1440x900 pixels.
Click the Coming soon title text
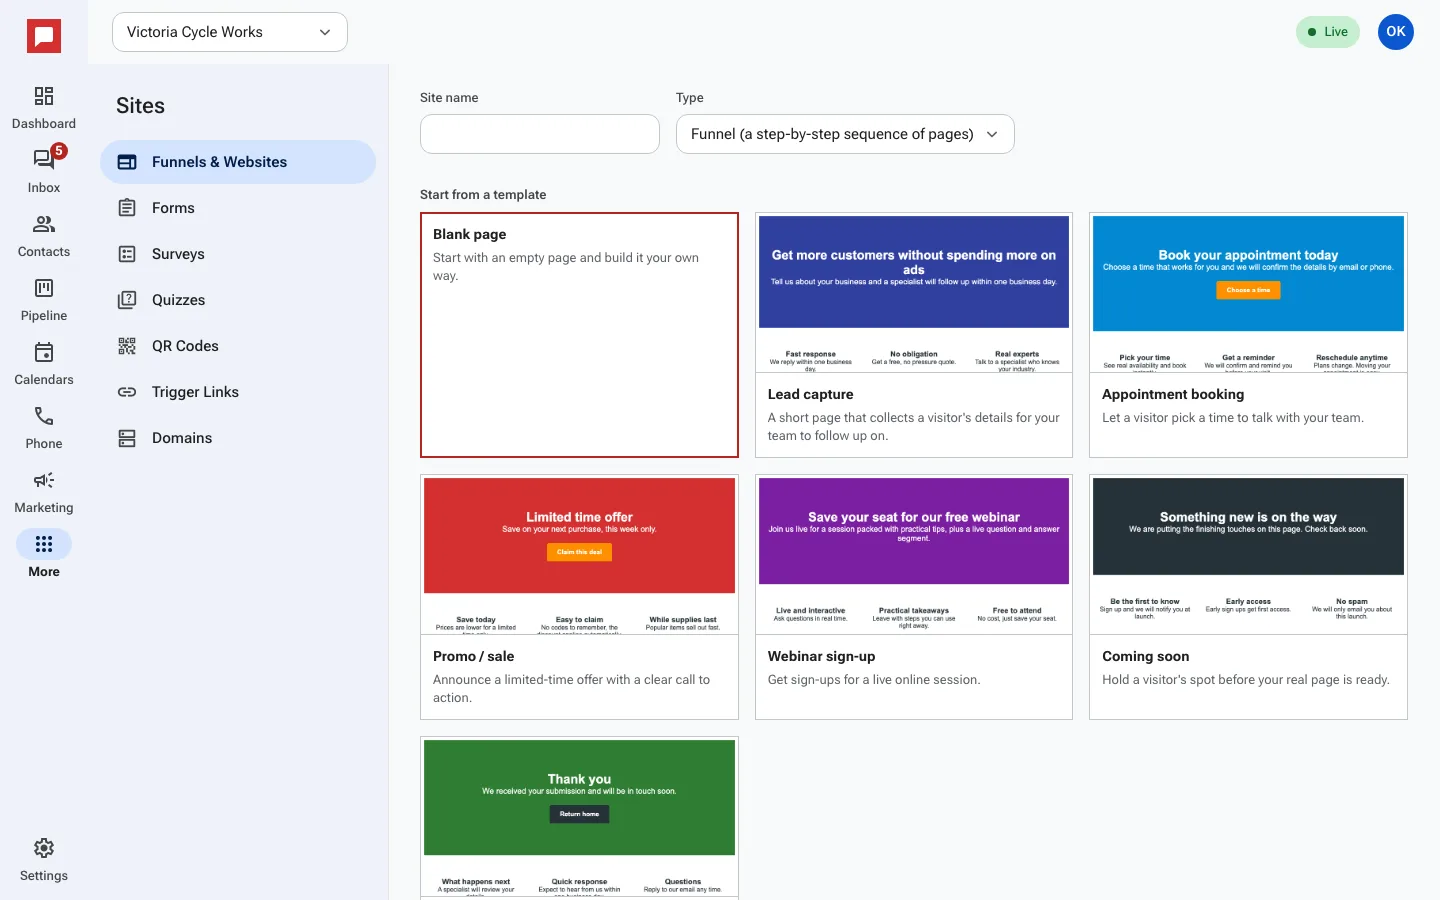[x=1145, y=657]
